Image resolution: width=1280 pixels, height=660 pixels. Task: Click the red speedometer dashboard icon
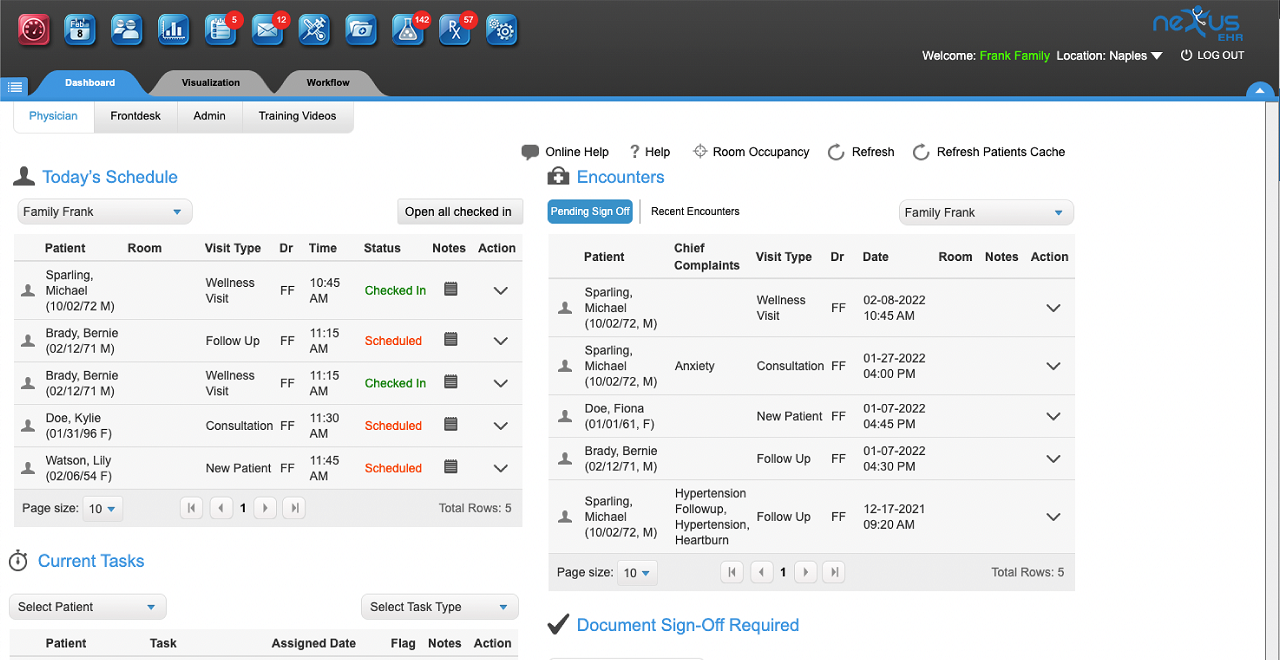[x=33, y=30]
